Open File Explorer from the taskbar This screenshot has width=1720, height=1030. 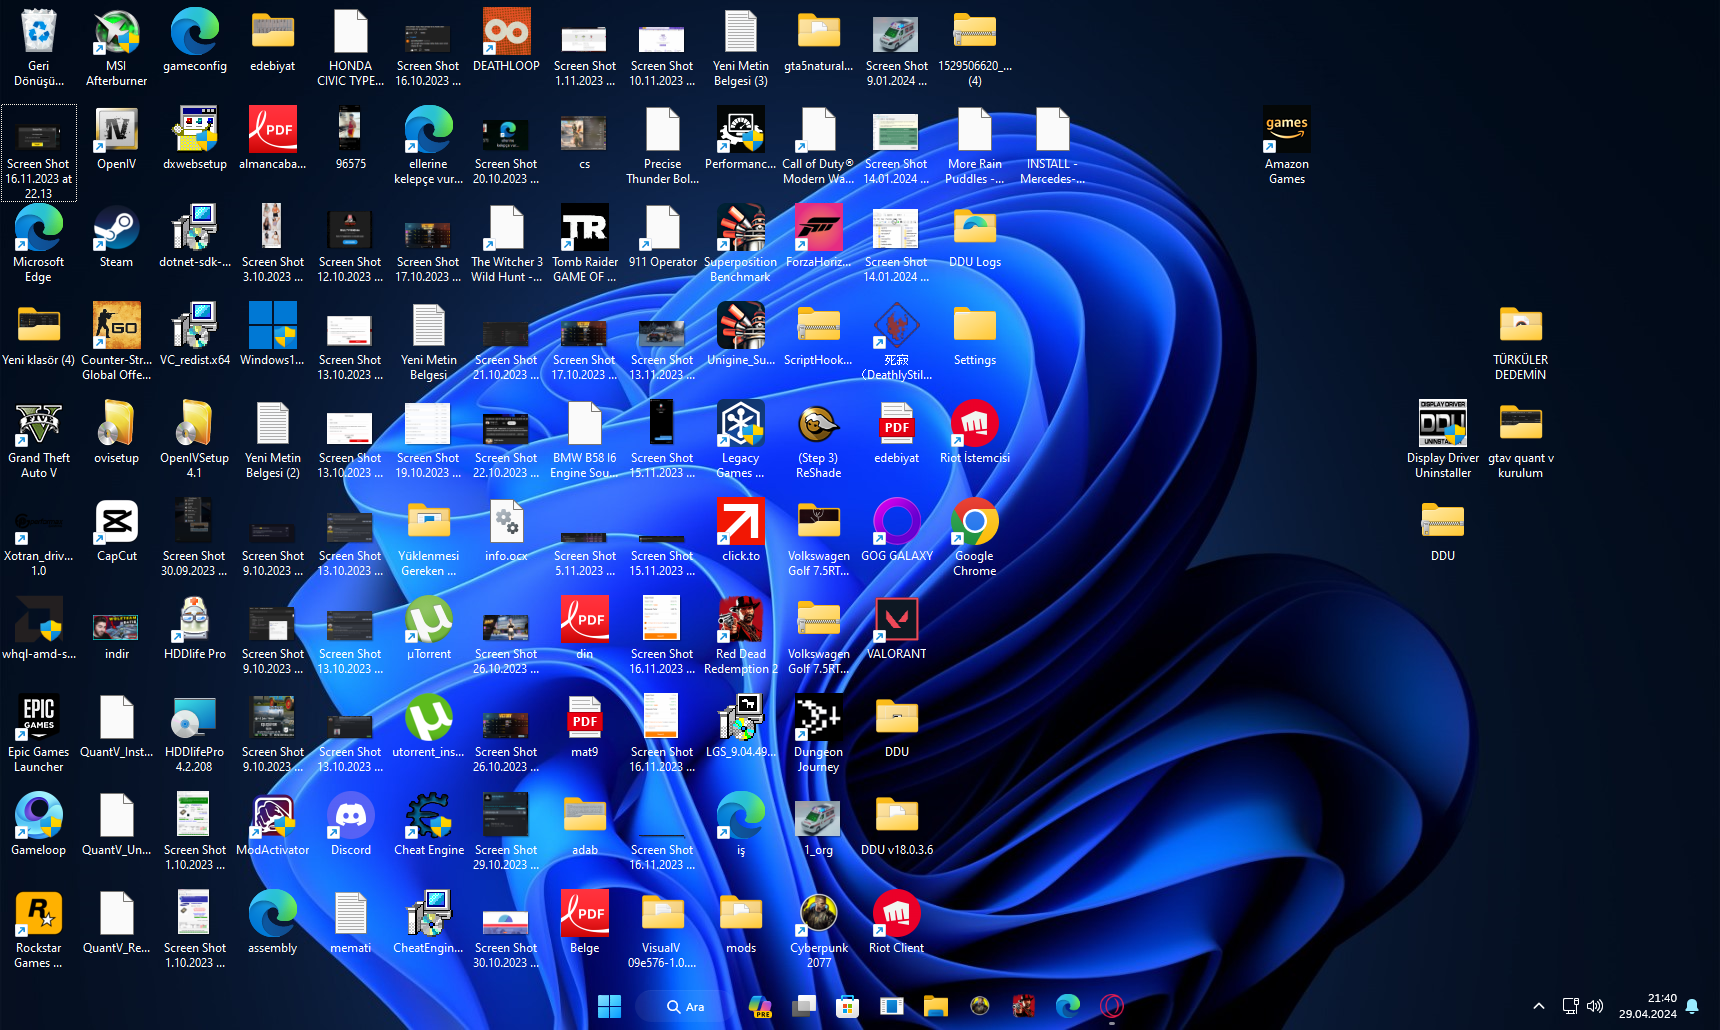point(935,1006)
